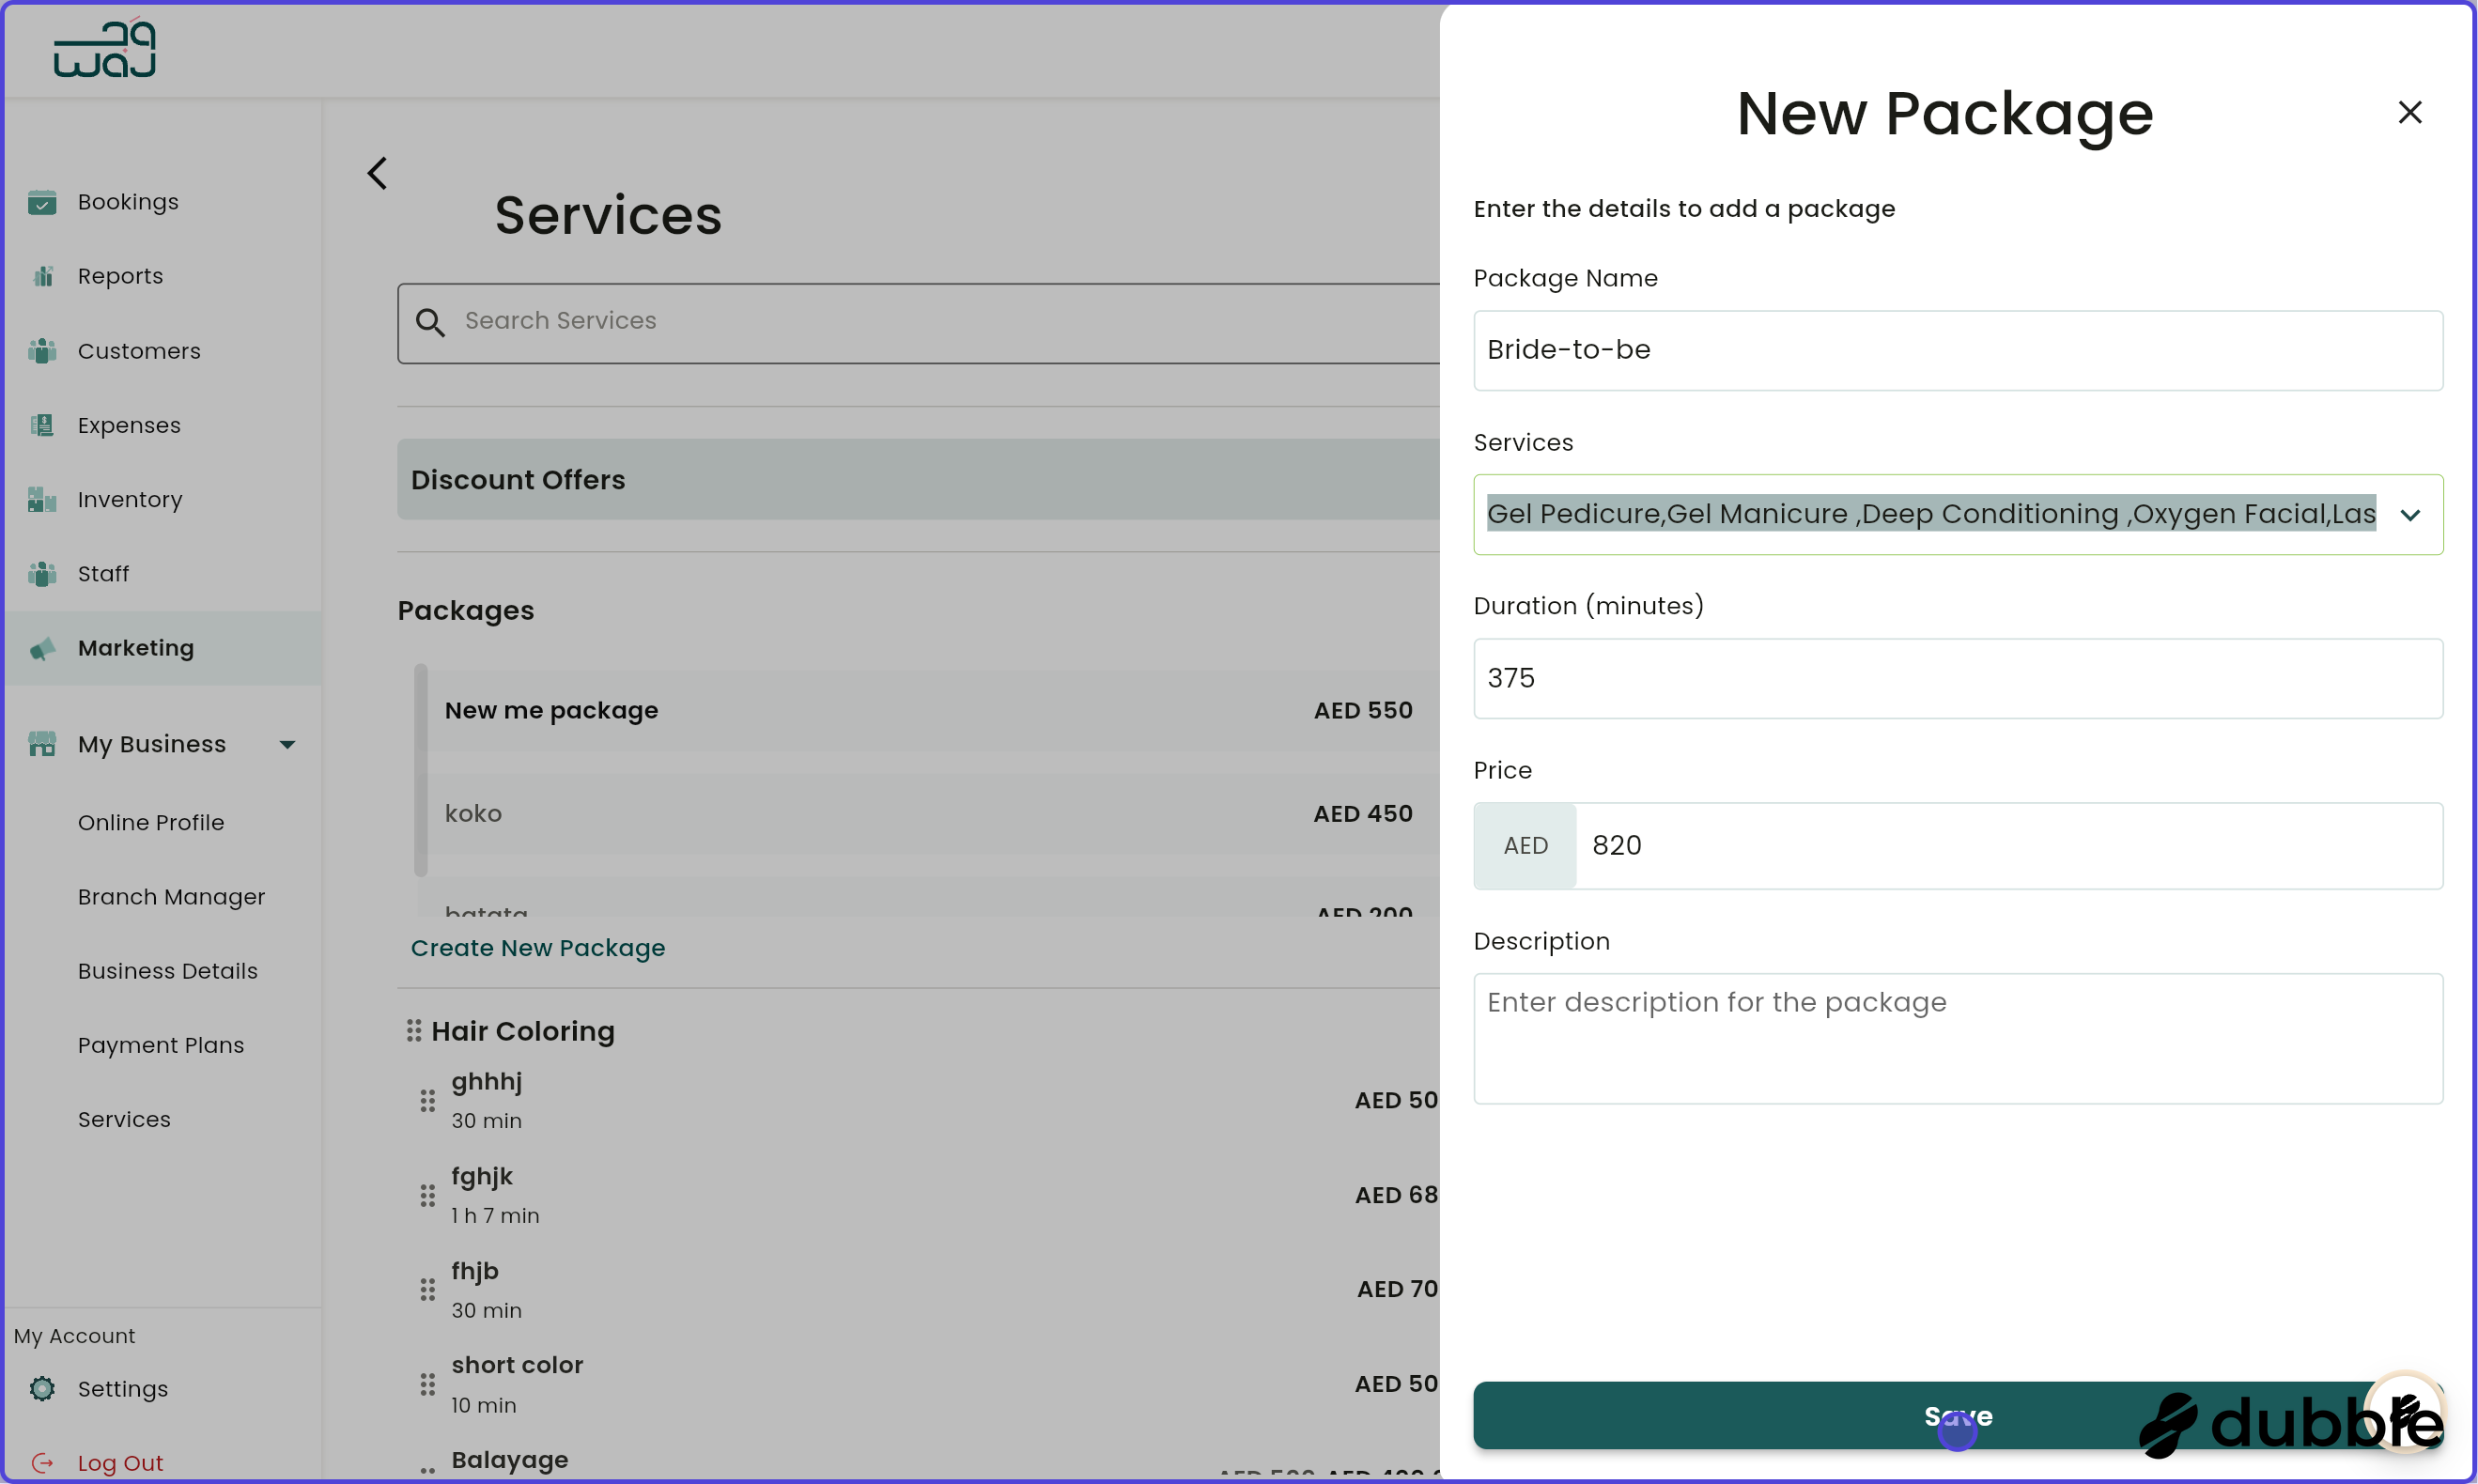Open the Customers section
This screenshot has width=2478, height=1484.
[x=43, y=351]
